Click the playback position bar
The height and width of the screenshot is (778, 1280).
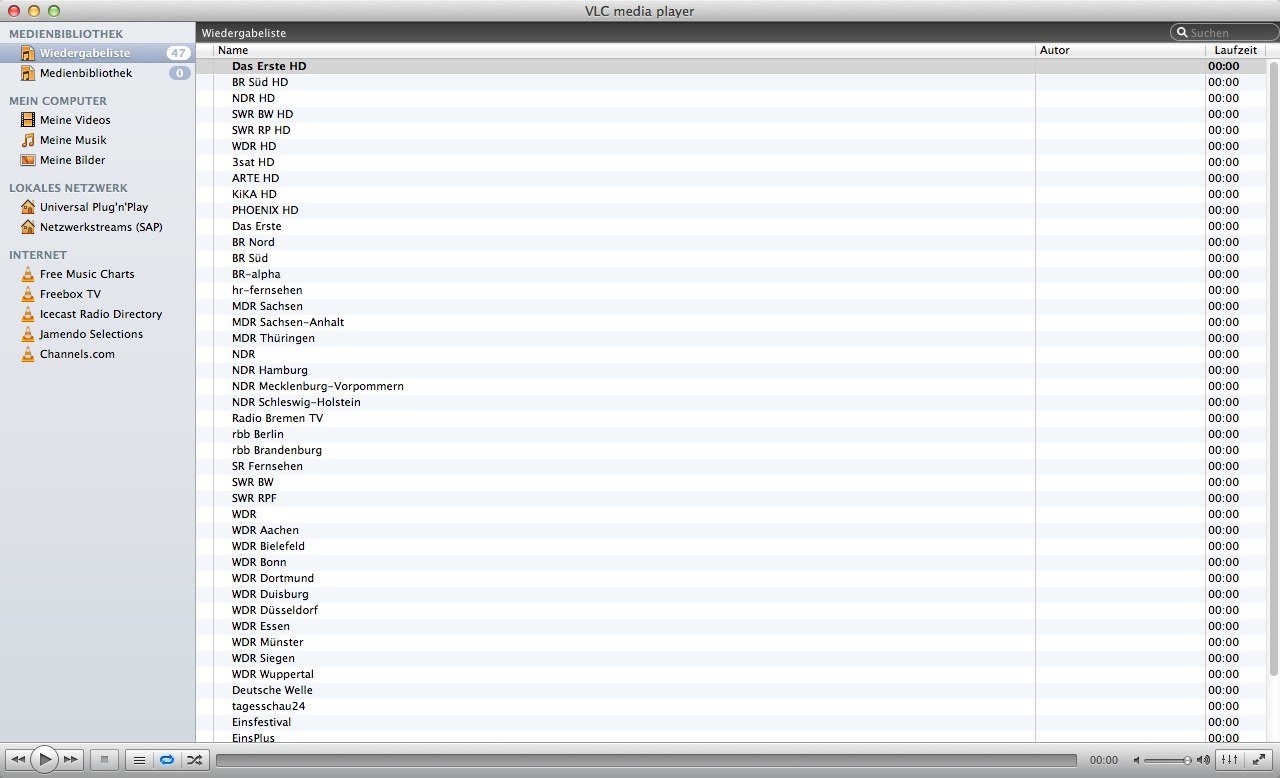click(646, 760)
